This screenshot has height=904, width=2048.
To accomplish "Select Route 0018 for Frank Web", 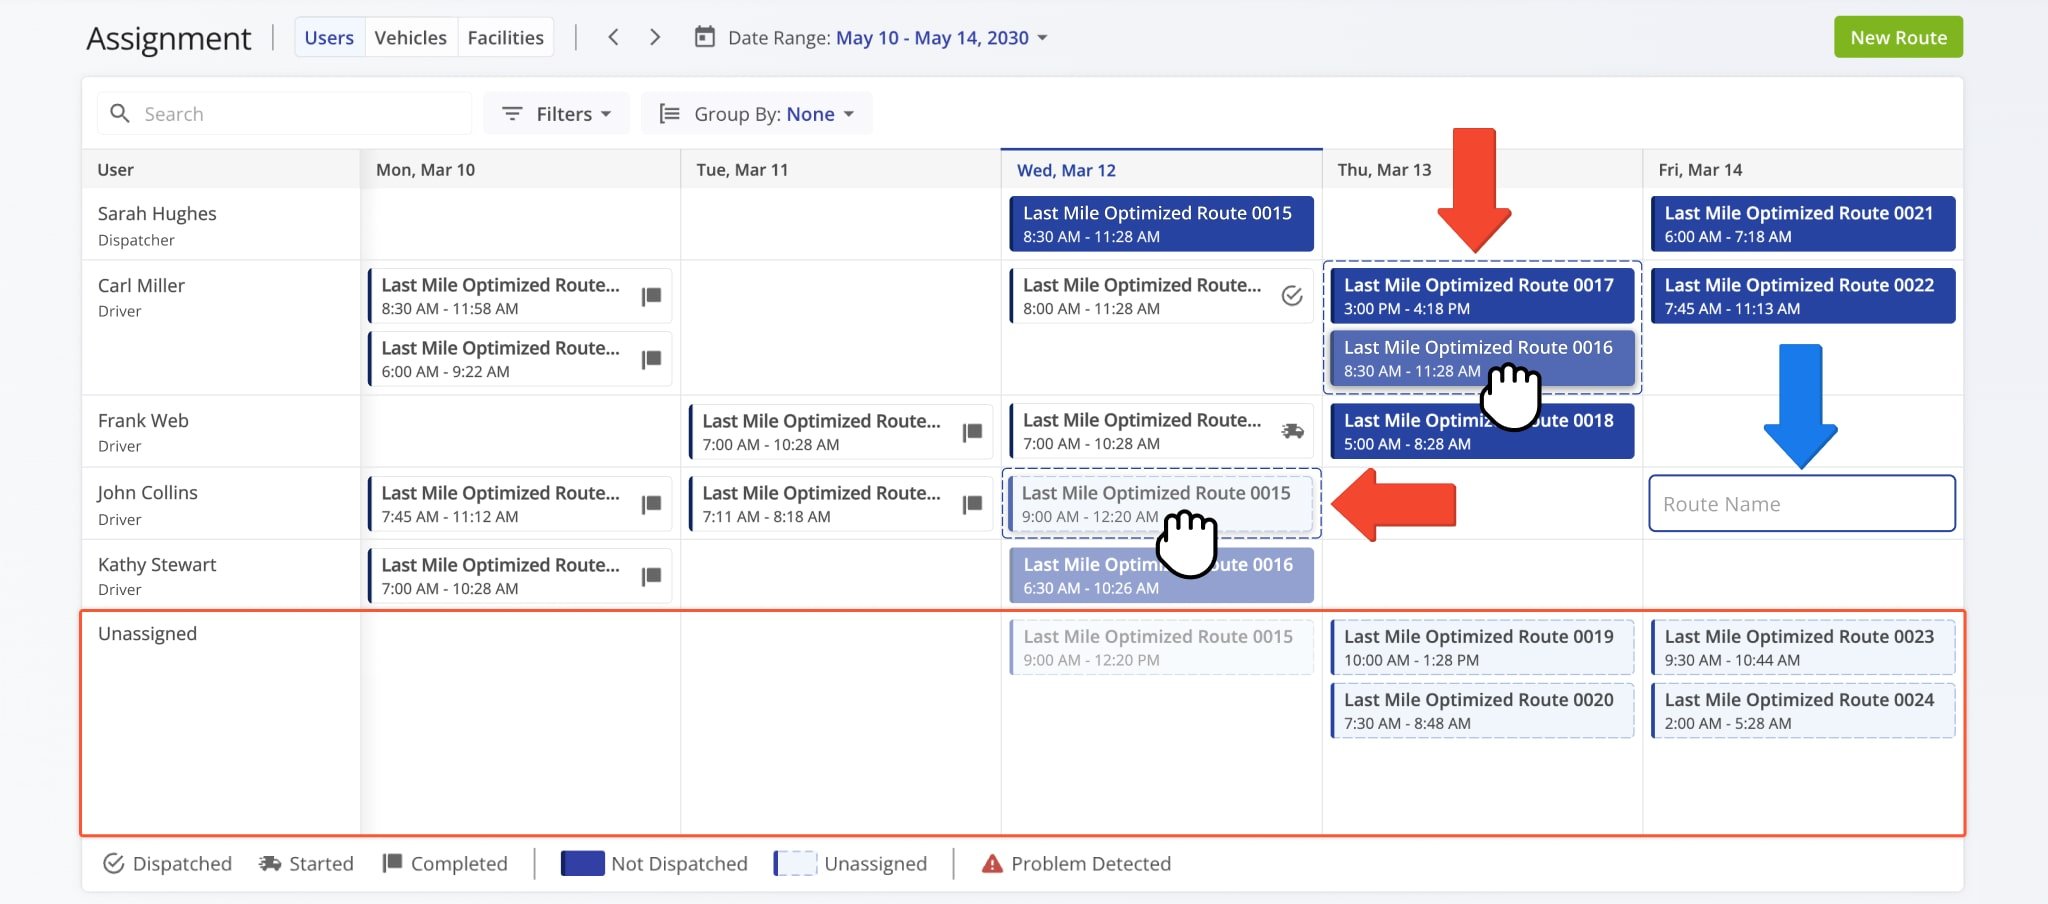I will click(1482, 431).
